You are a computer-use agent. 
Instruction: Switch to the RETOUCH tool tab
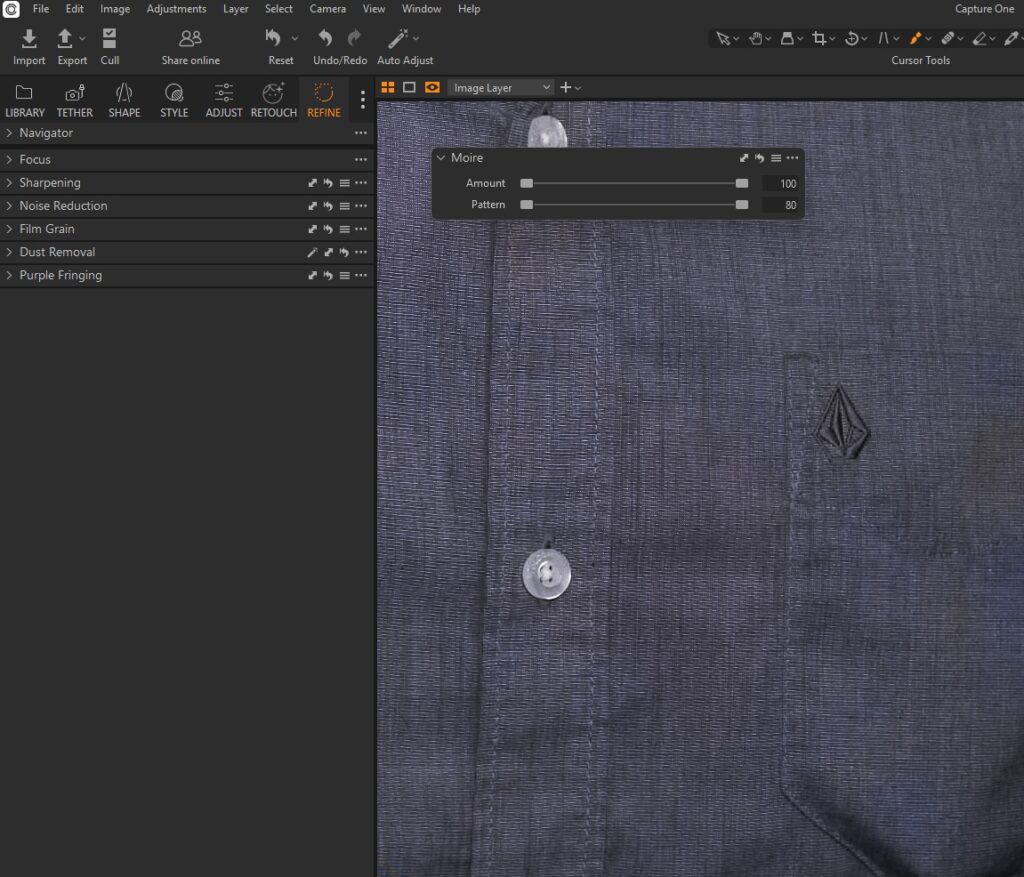(x=273, y=101)
